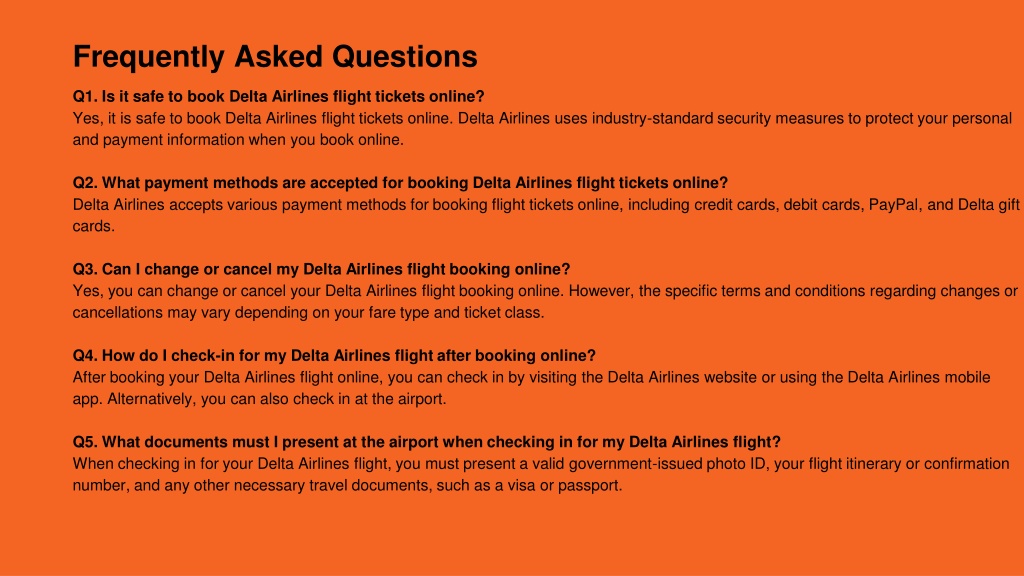Image resolution: width=1024 pixels, height=576 pixels.
Task: Click the word 'Questions' in the title
Action: pos(405,57)
